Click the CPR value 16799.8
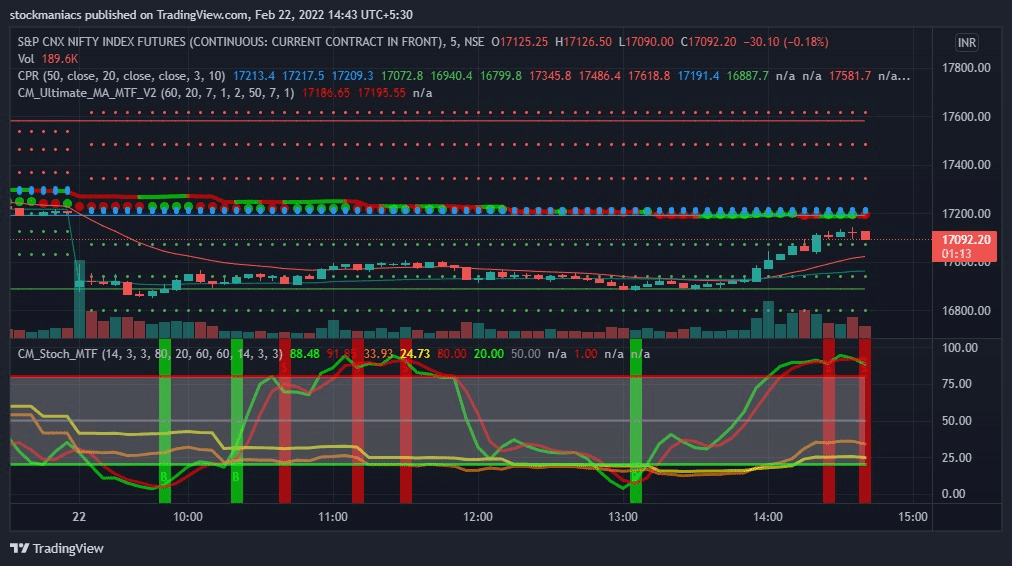Viewport: 1012px width, 566px height. 500,76
